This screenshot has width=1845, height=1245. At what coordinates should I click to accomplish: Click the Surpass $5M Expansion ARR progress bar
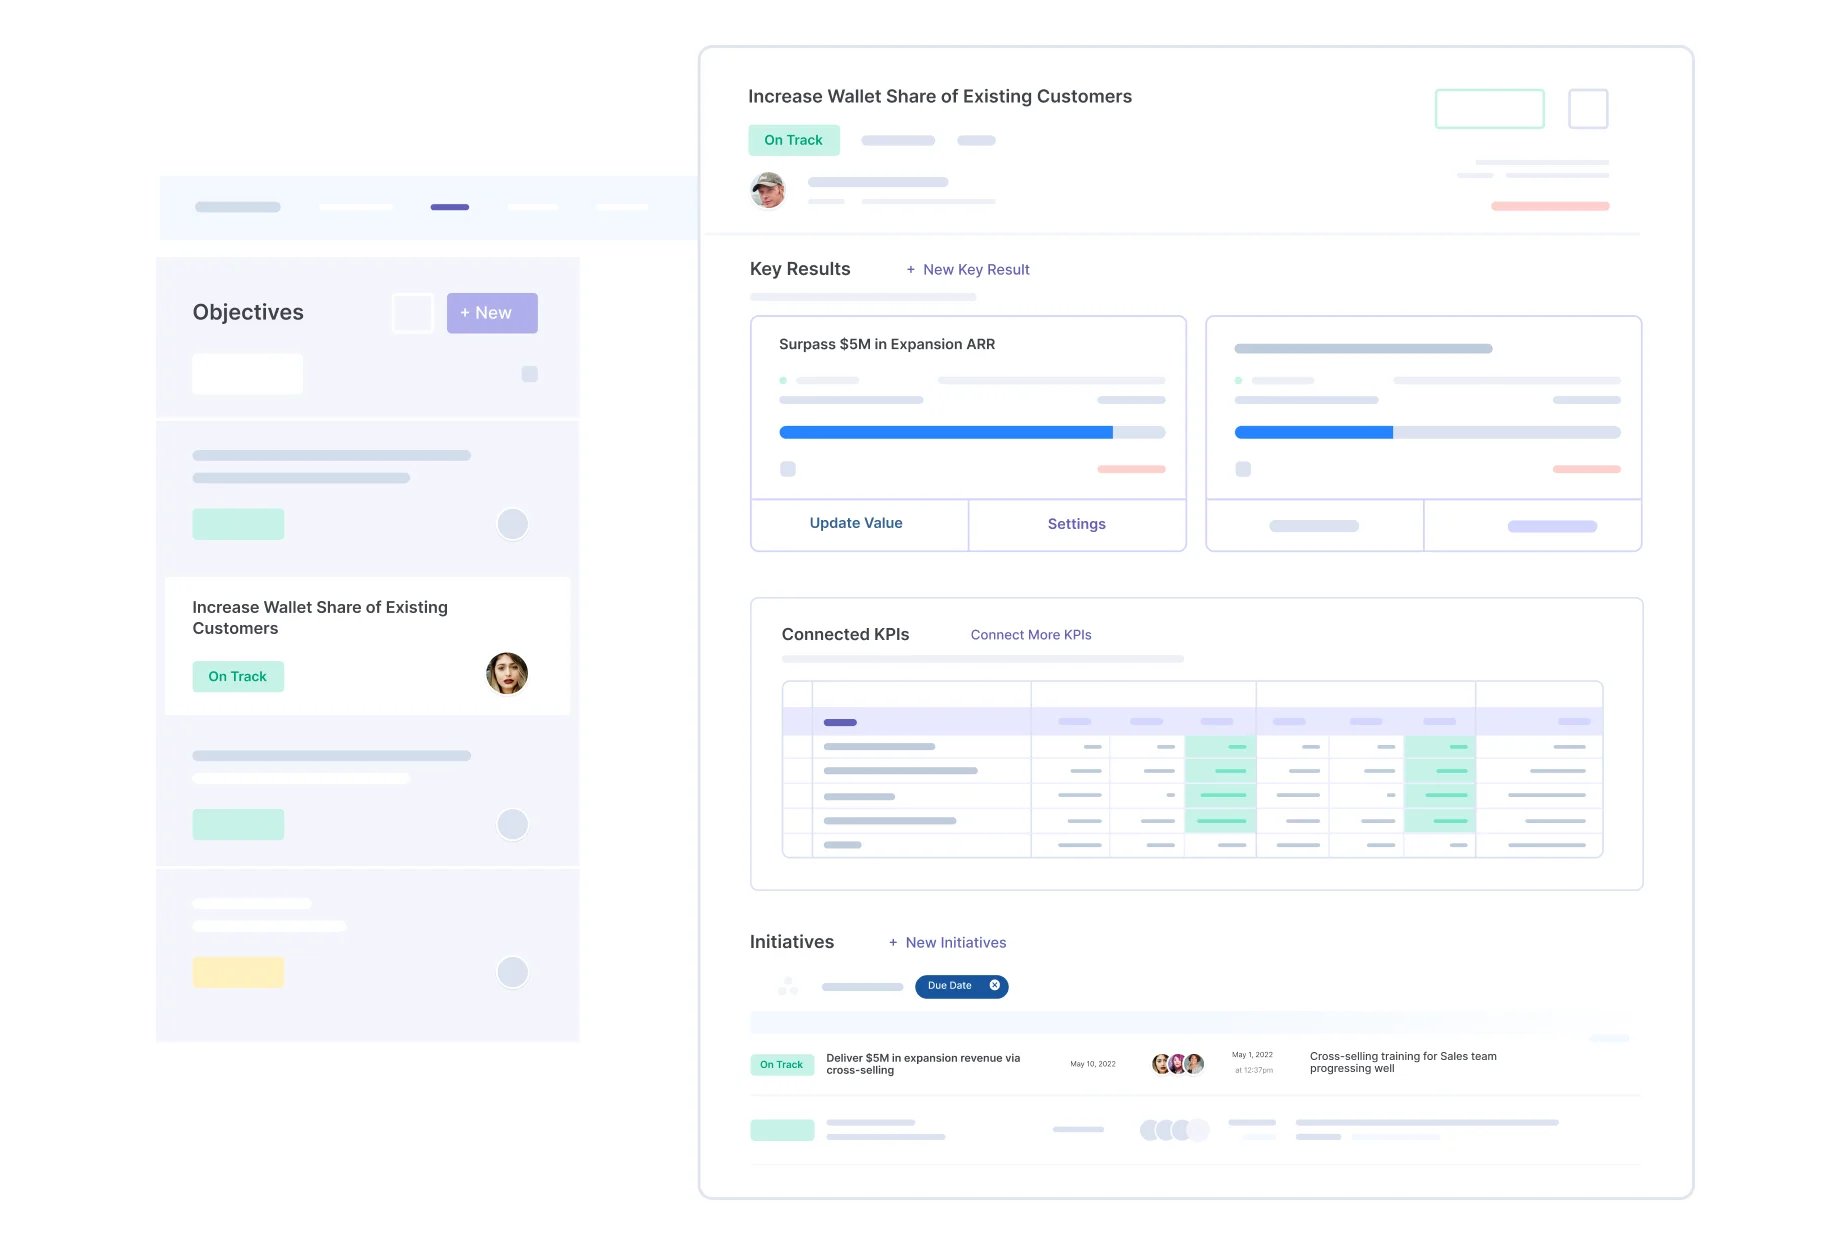[971, 433]
